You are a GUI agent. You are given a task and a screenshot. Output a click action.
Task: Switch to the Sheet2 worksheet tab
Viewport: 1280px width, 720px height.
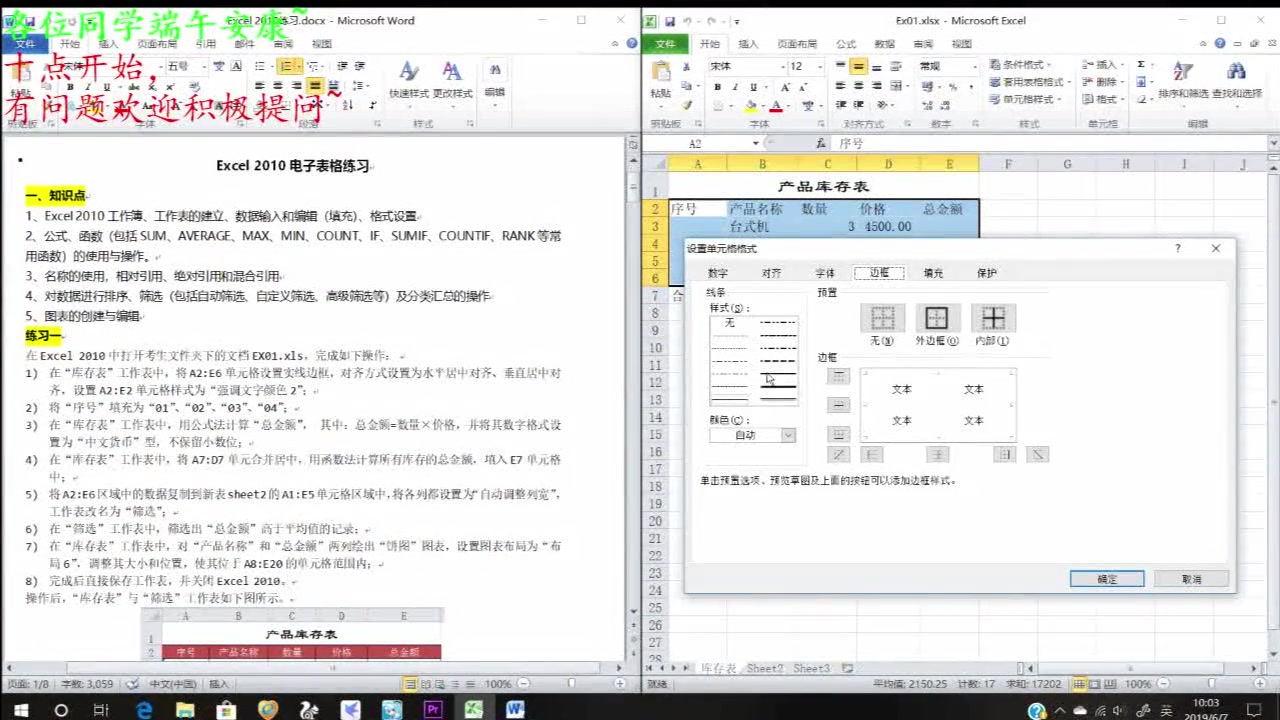click(x=765, y=668)
